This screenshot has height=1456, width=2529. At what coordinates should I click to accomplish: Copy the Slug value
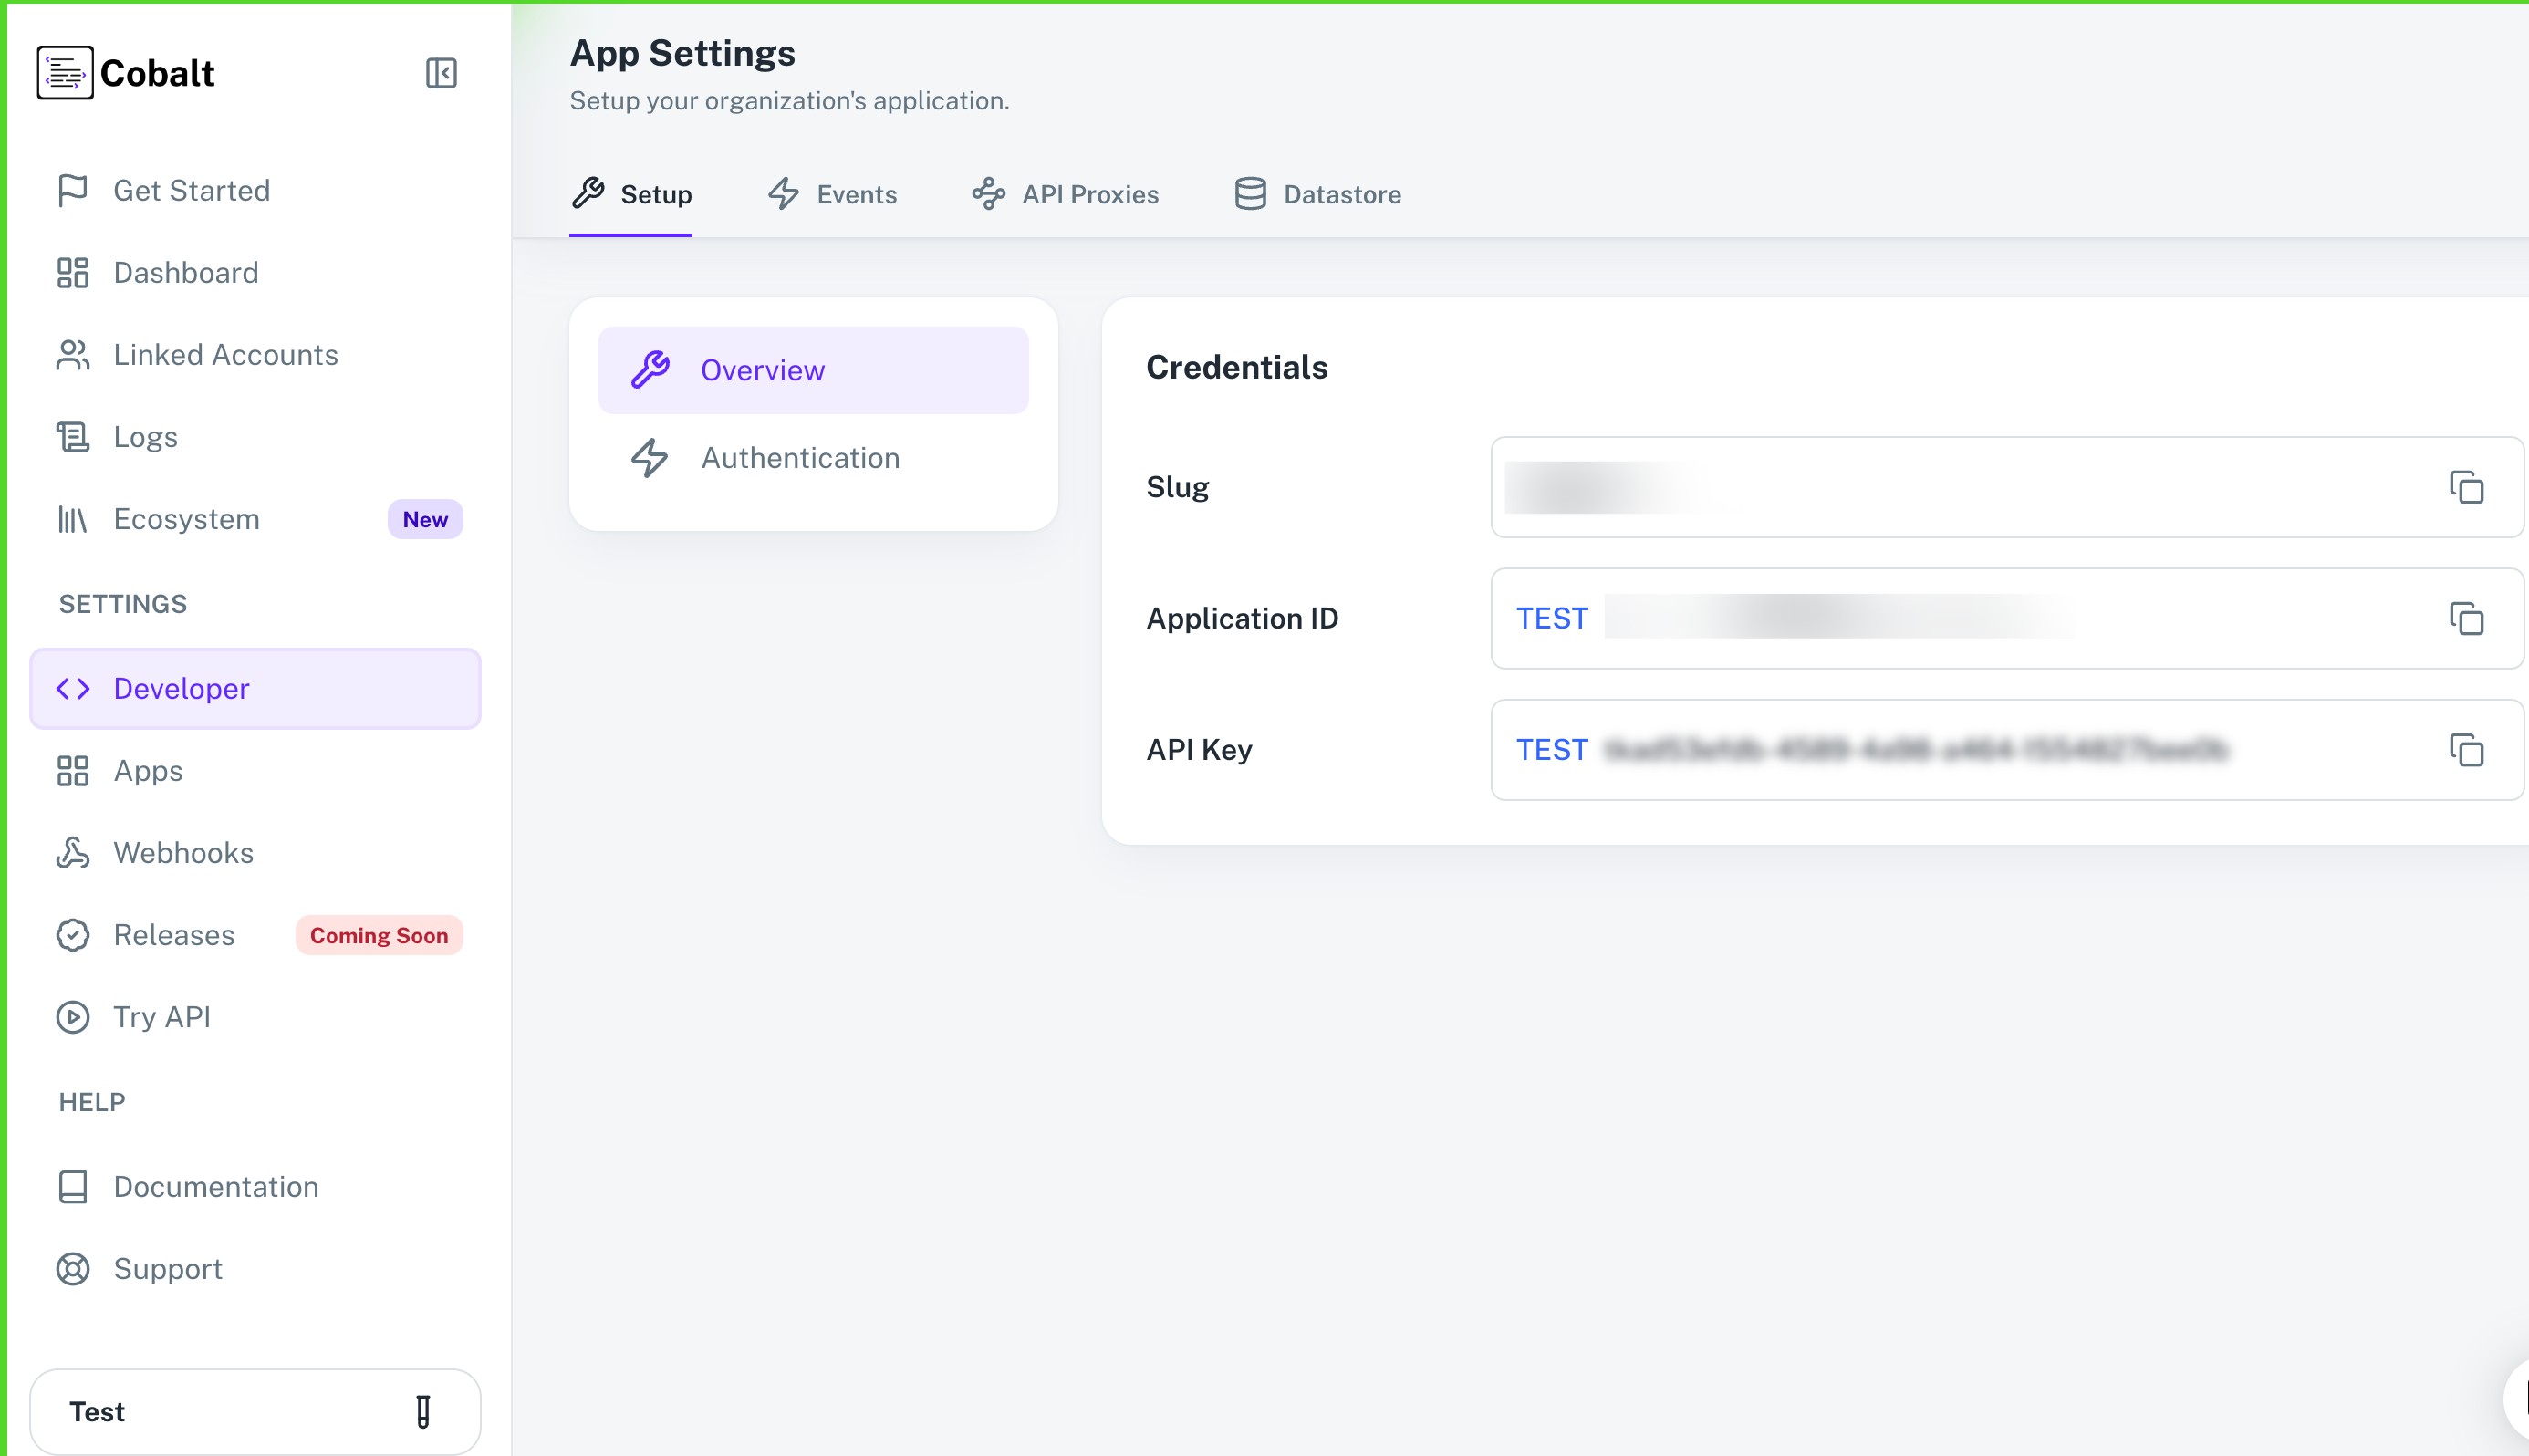2467,488
